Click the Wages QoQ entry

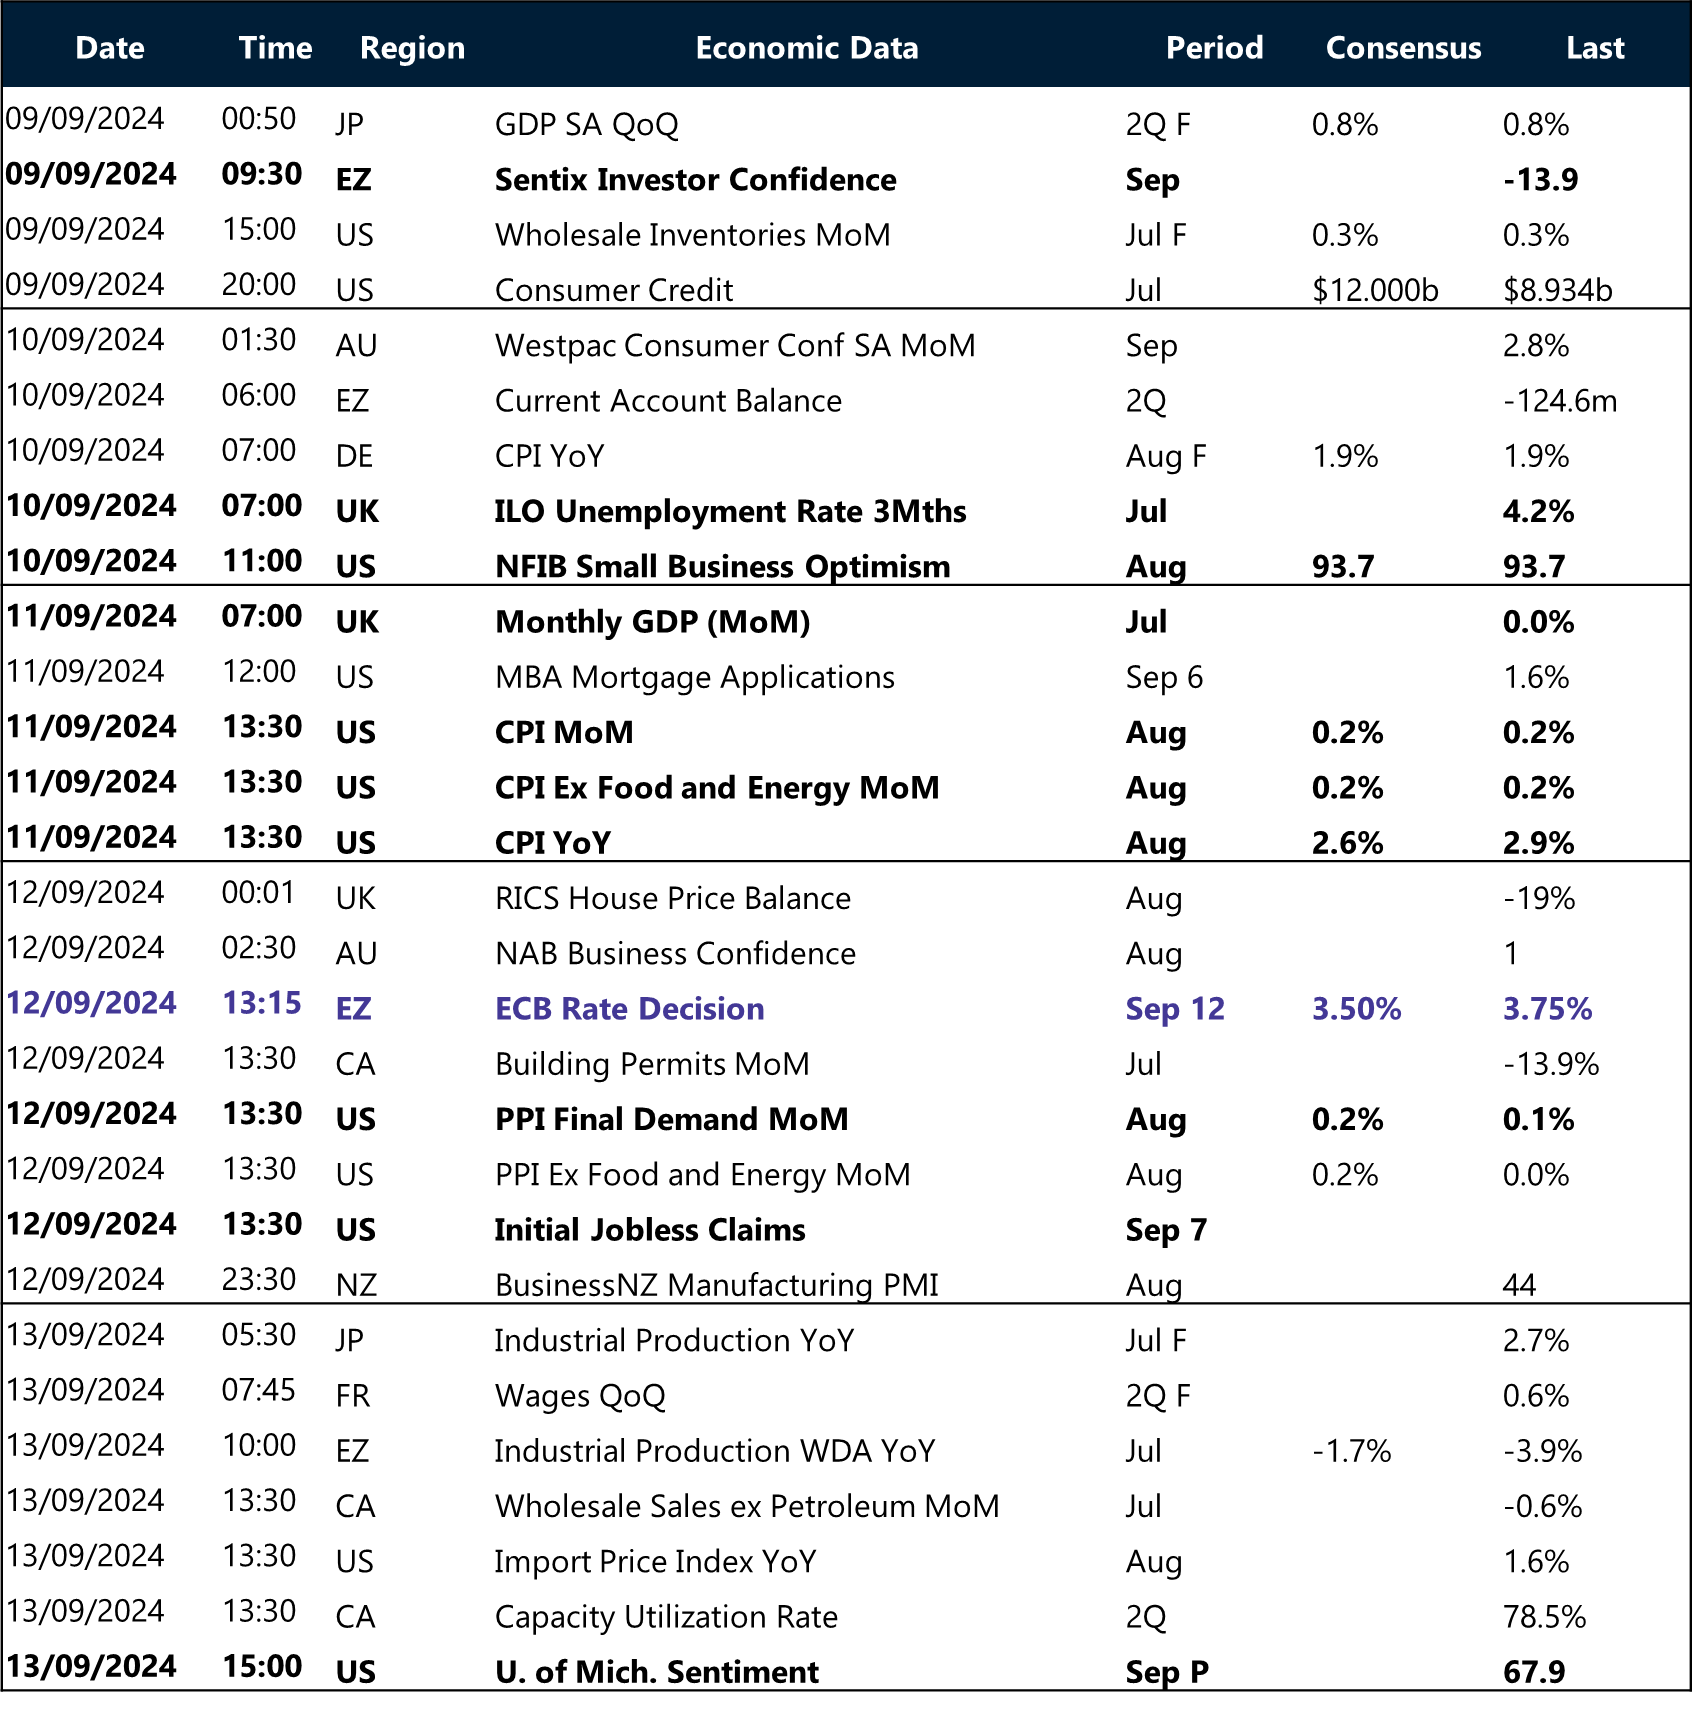(x=580, y=1396)
